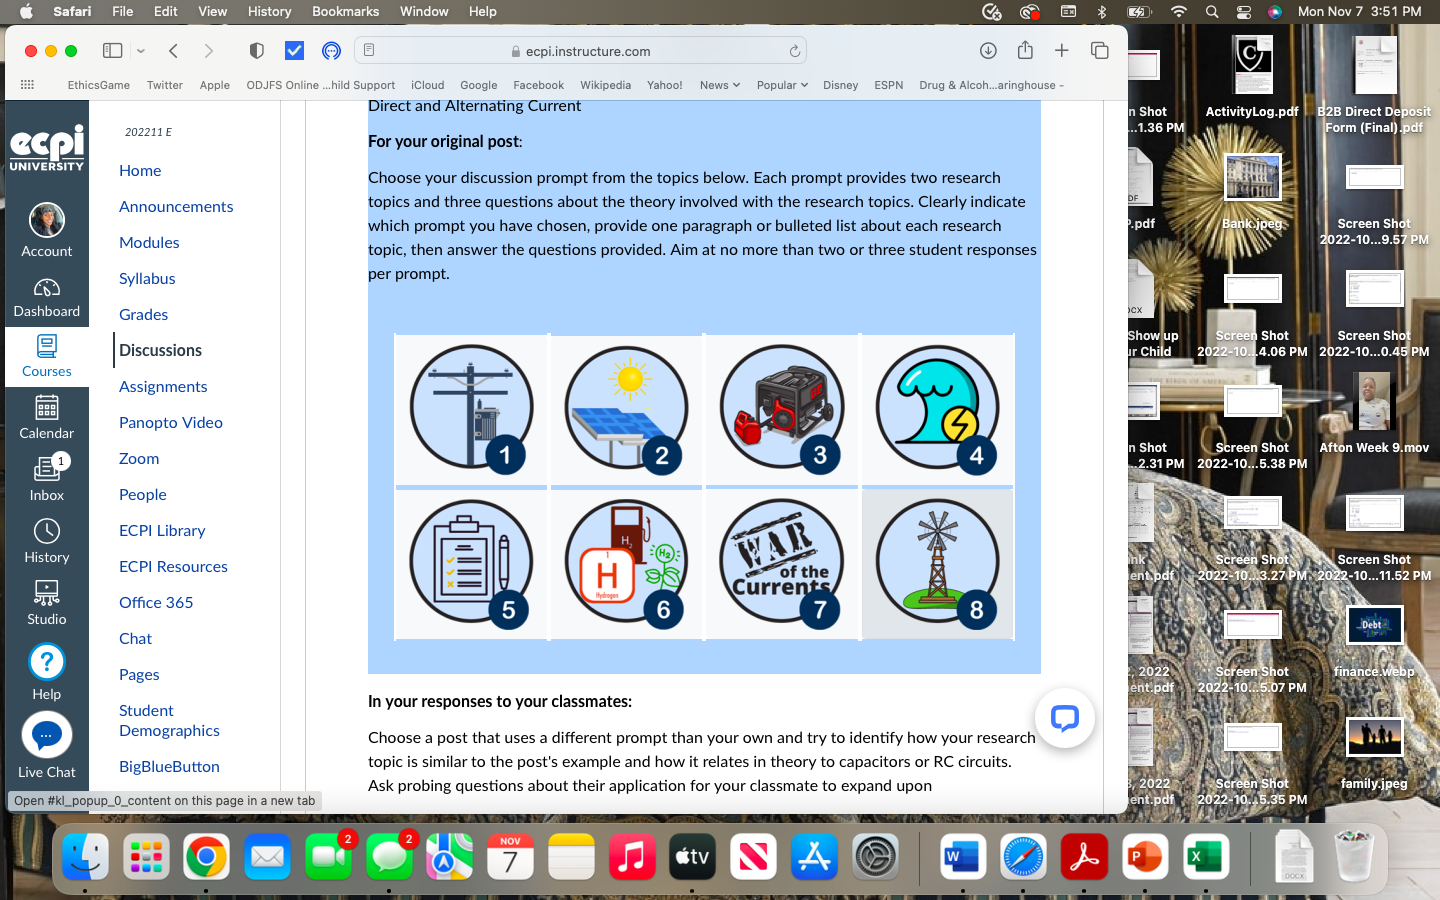Open the Inbox with one unread message
This screenshot has width=1440, height=900.
coord(46,479)
